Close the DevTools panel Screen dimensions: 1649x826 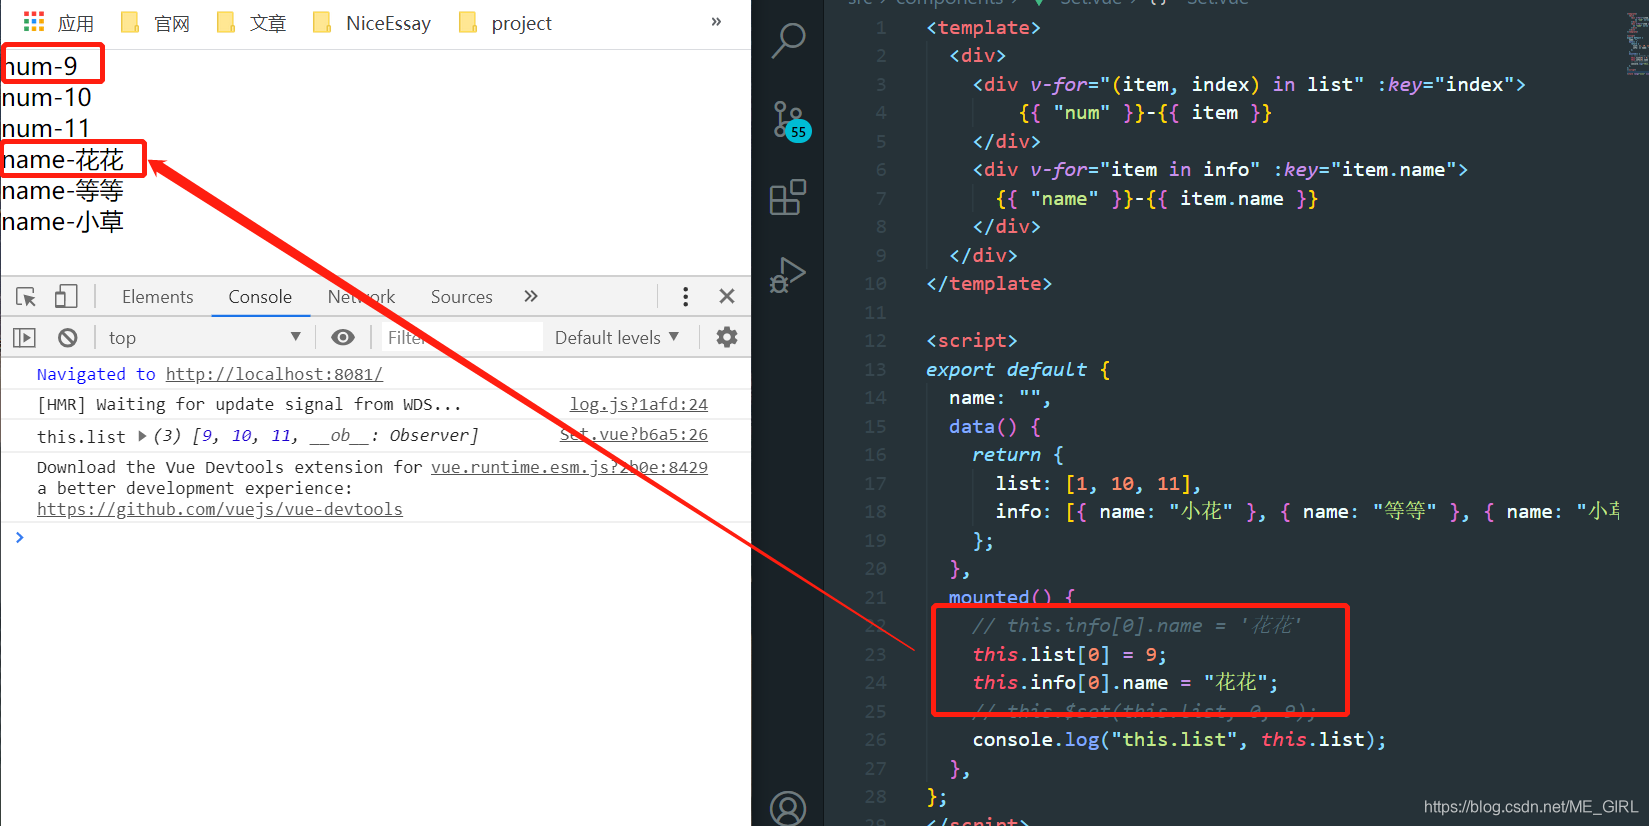[727, 296]
